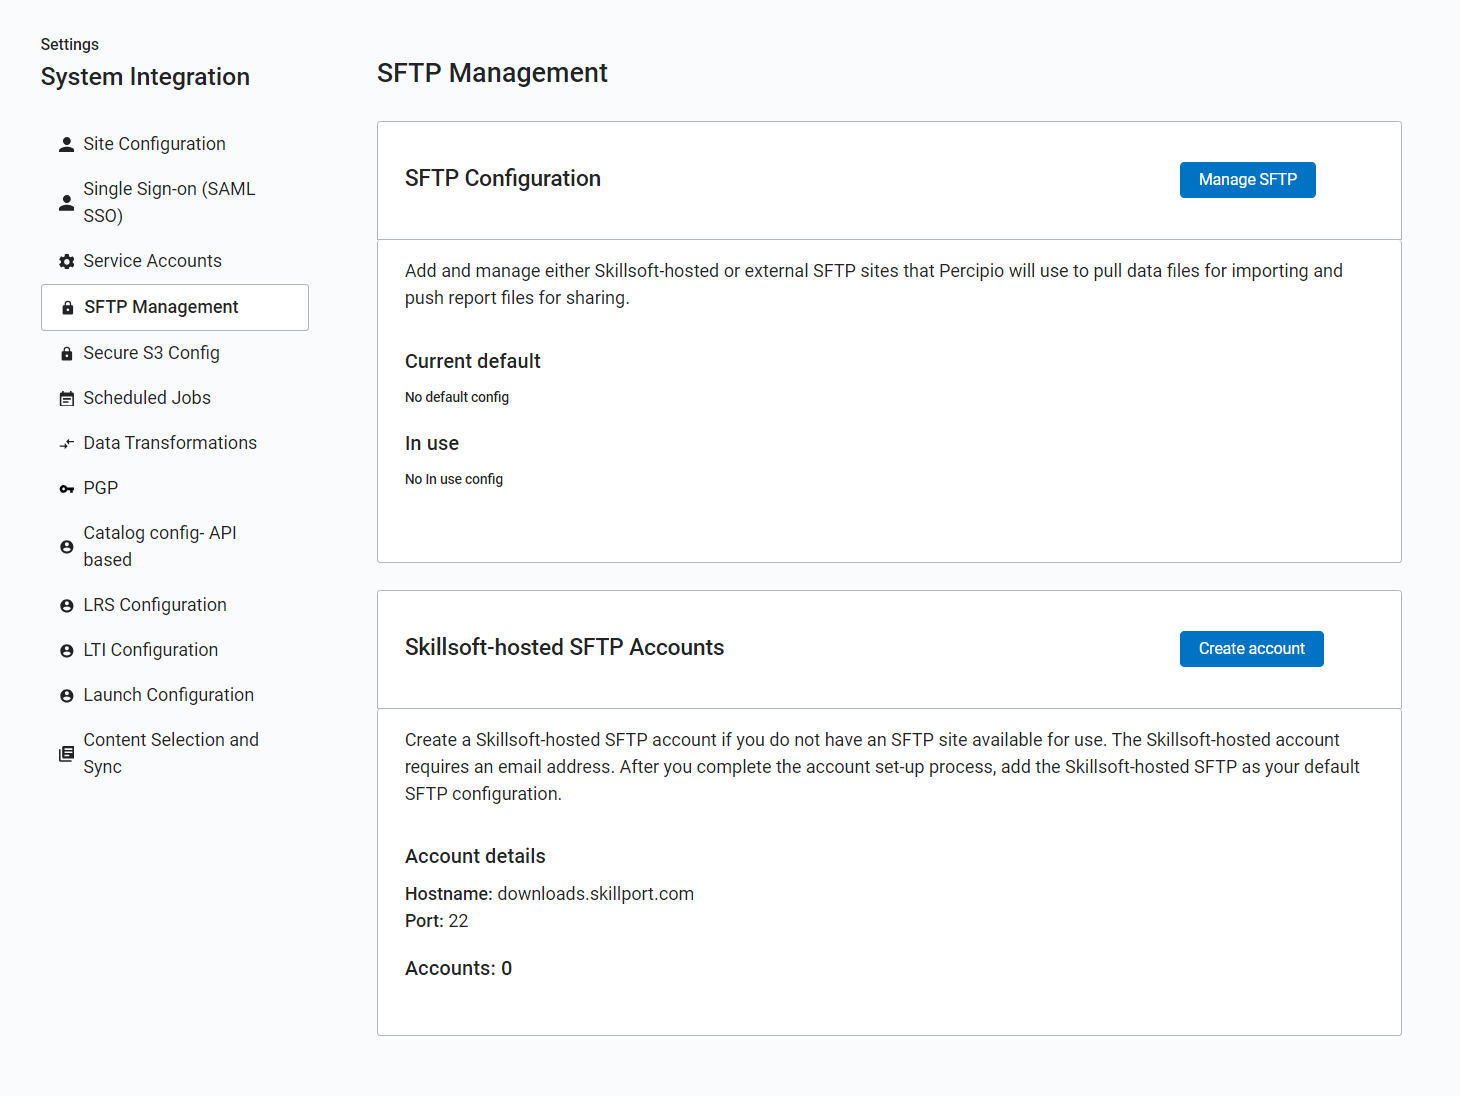Click the account icon beside LRS Configuration
1460x1096 pixels.
tap(67, 606)
